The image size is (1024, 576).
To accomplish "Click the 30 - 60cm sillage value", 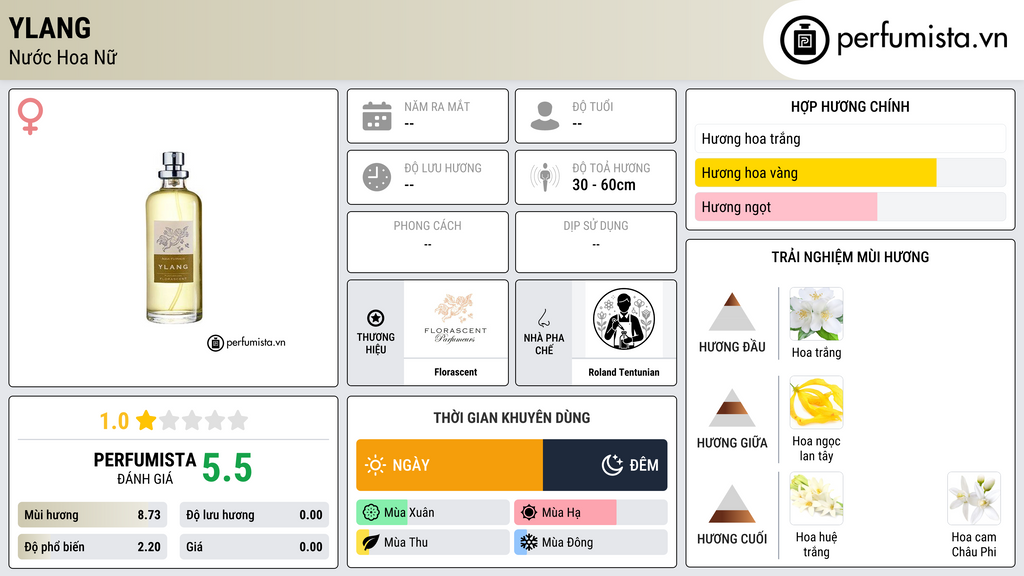I will [604, 185].
